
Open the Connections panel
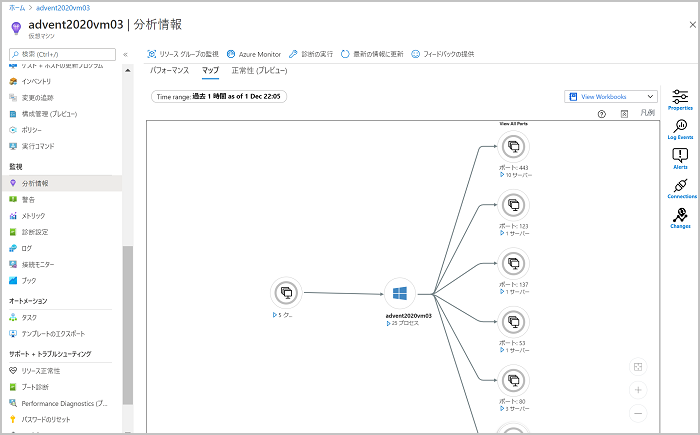pos(681,188)
